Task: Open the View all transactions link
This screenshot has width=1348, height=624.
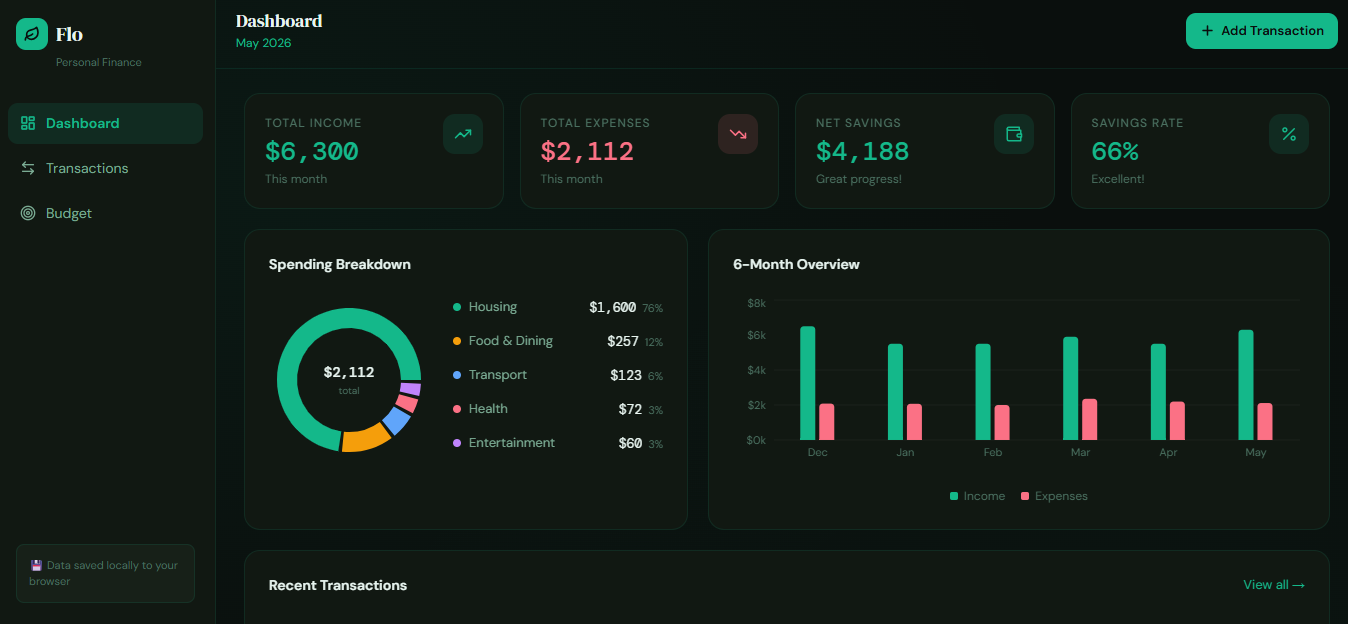Action: (x=1274, y=585)
